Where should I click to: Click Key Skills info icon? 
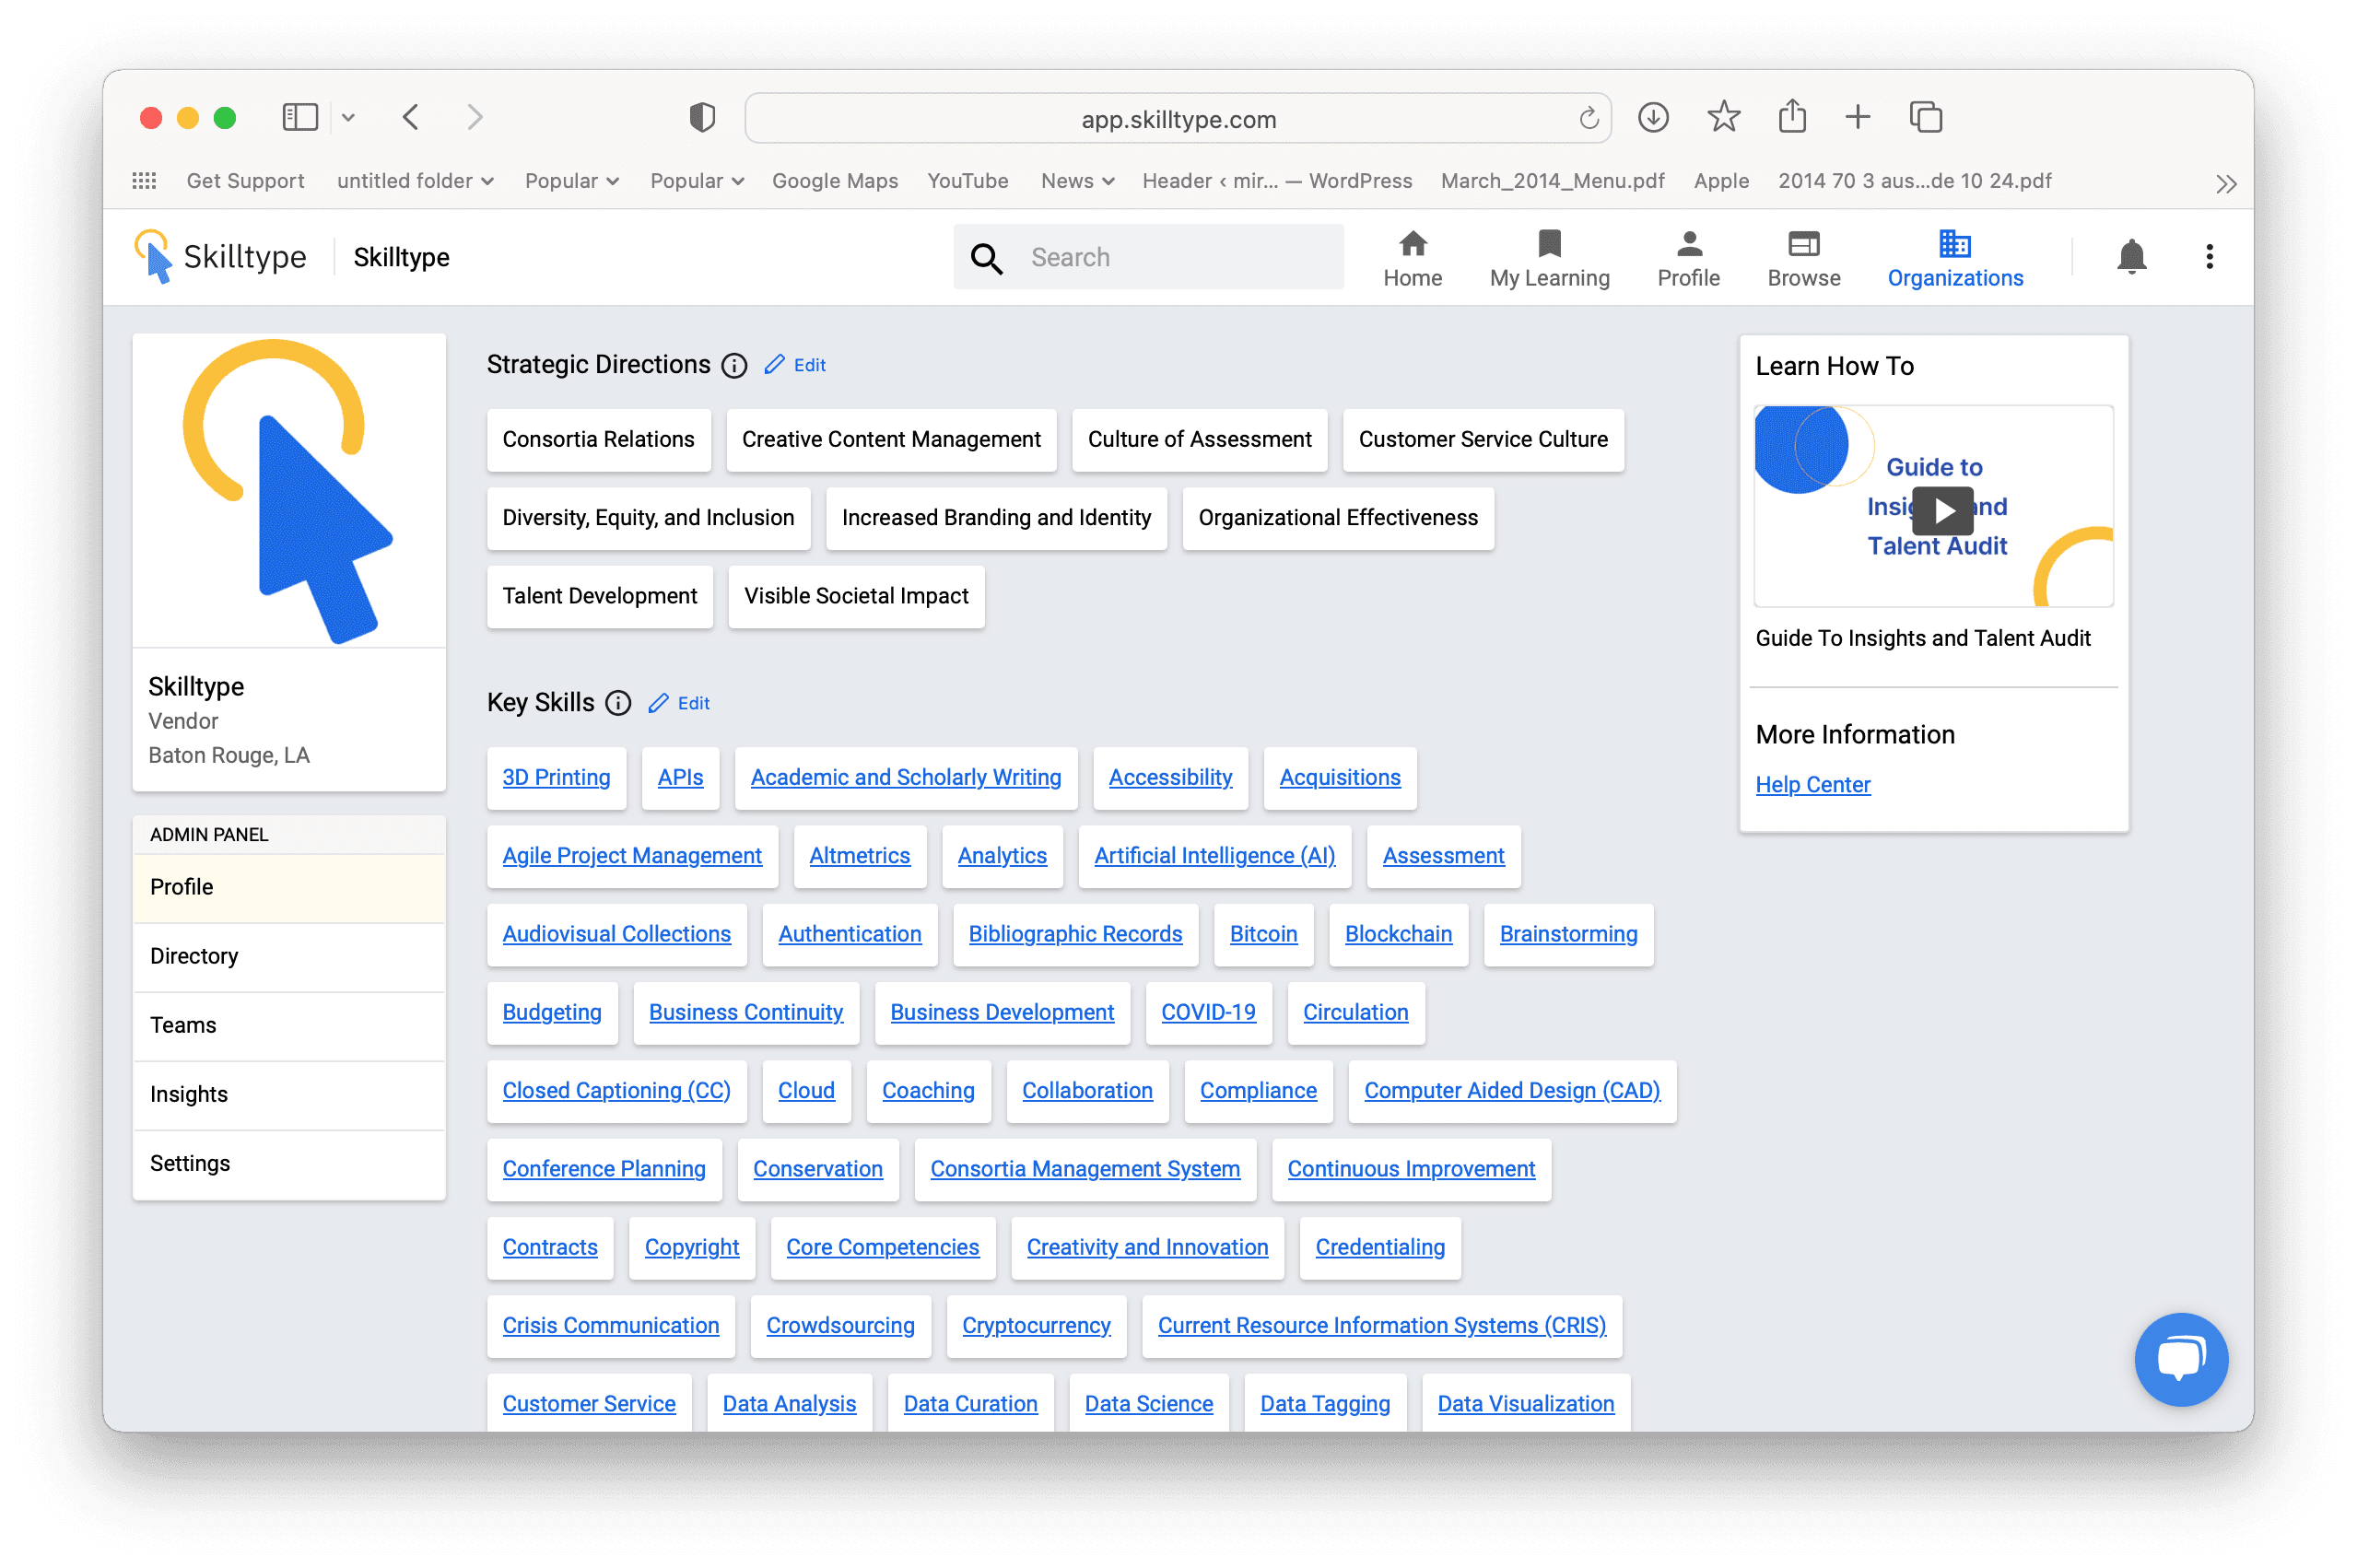618,704
